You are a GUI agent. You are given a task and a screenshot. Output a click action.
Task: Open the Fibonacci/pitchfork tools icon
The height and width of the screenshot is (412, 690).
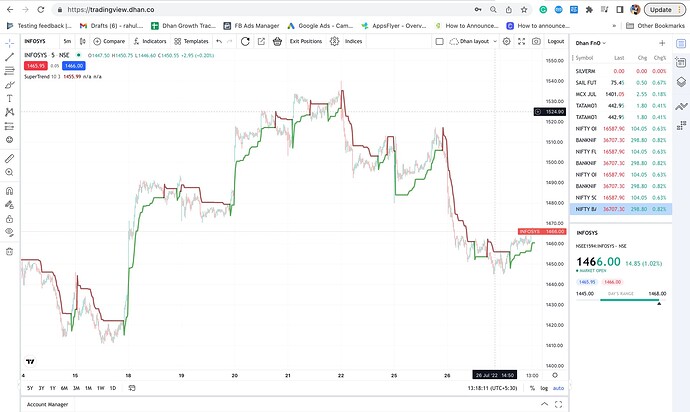click(9, 70)
